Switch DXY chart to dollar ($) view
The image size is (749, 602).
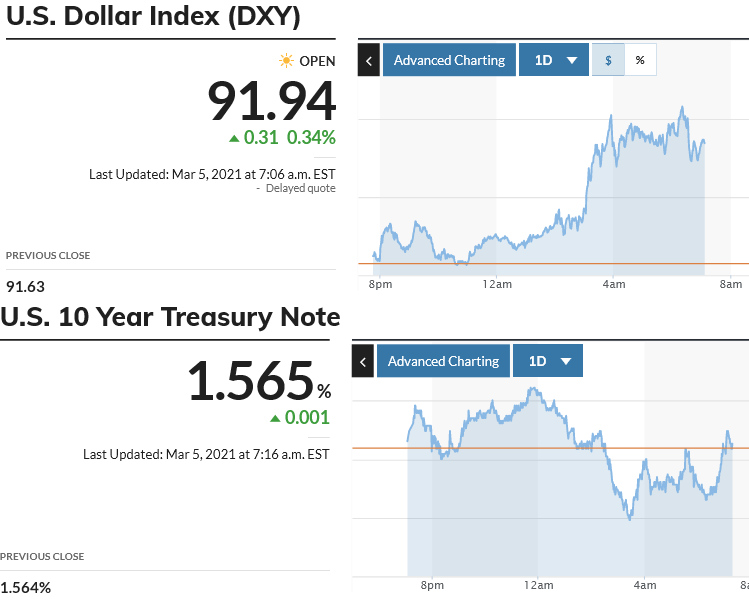(608, 60)
